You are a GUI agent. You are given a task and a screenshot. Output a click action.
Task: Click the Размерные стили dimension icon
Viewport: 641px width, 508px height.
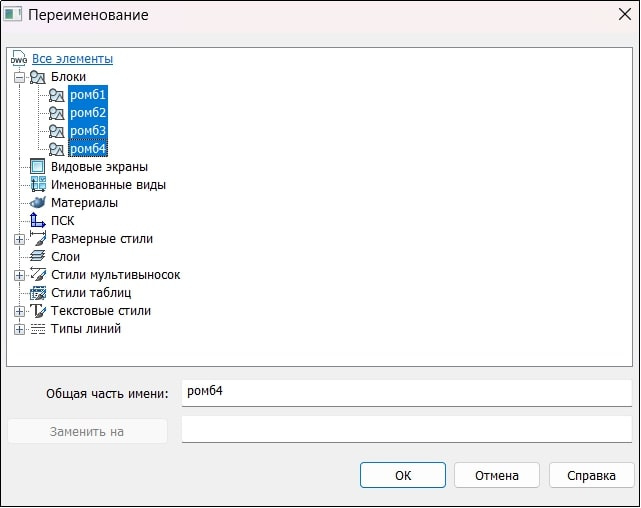pos(38,238)
